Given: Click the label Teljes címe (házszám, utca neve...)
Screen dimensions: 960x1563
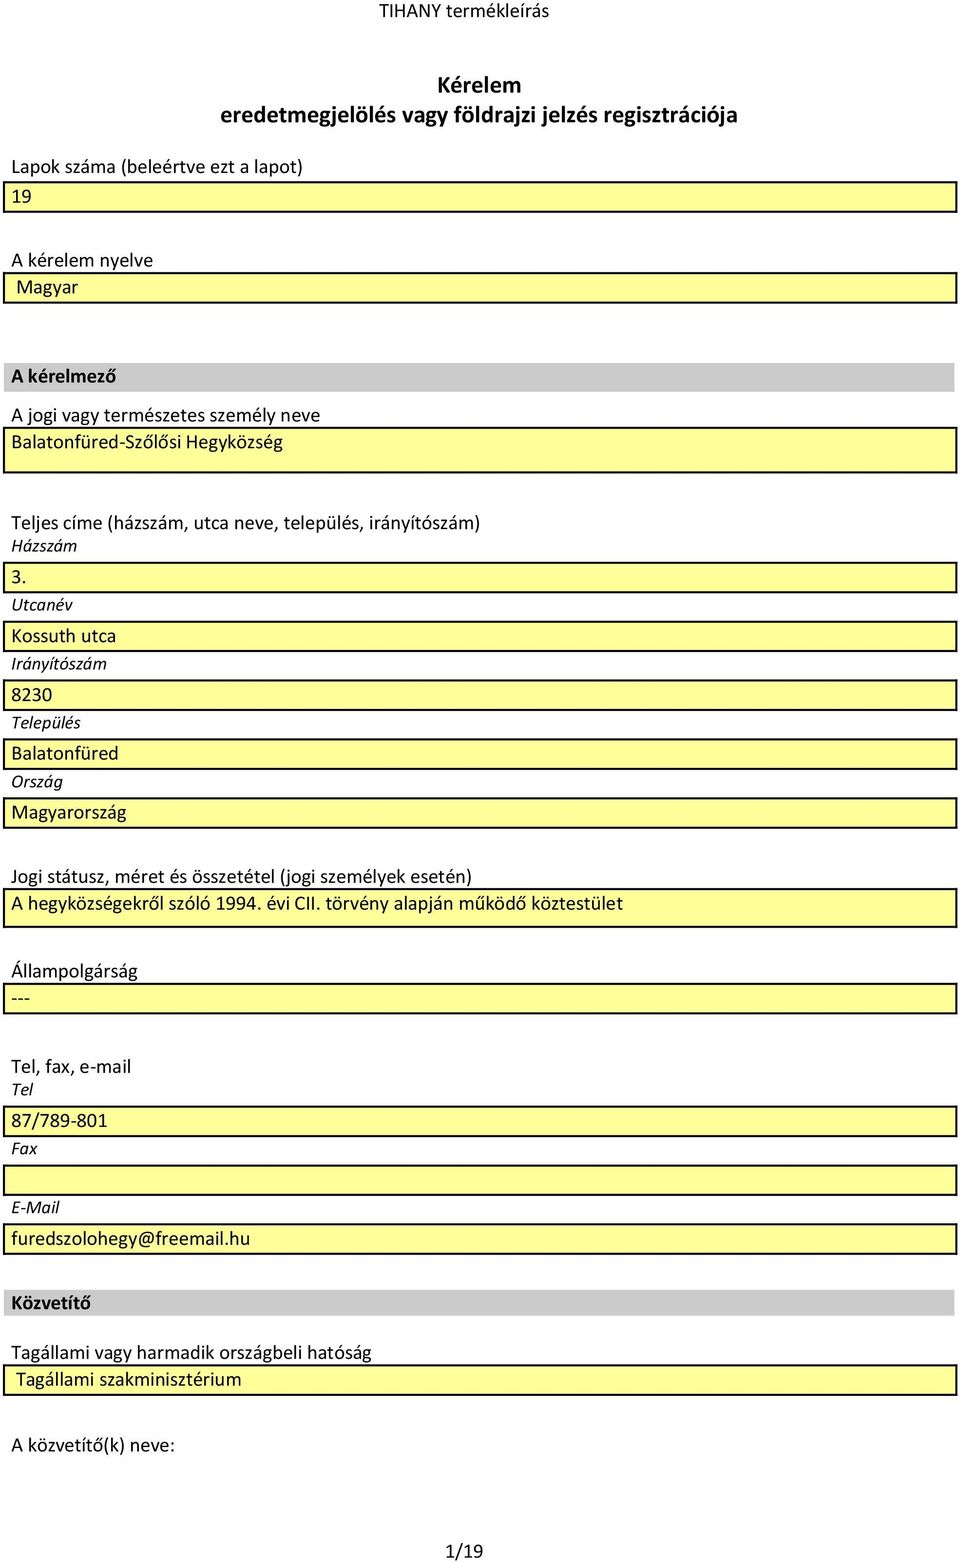Looking at the screenshot, I should pos(246,523).
